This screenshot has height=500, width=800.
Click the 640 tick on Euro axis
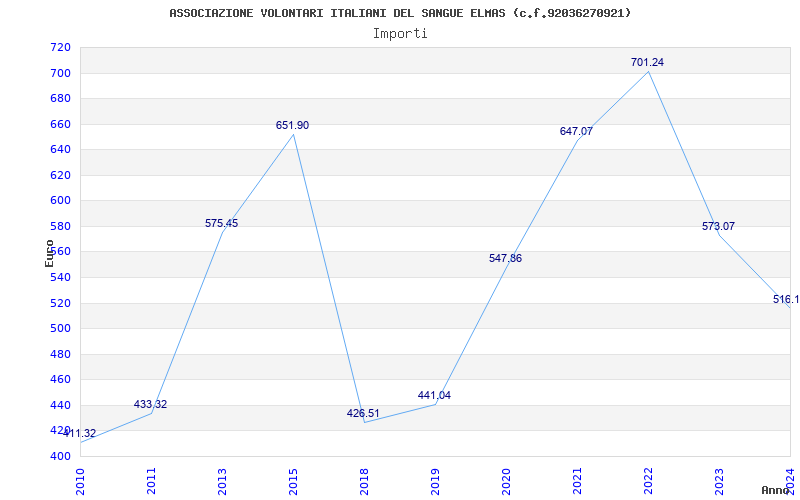(x=60, y=150)
